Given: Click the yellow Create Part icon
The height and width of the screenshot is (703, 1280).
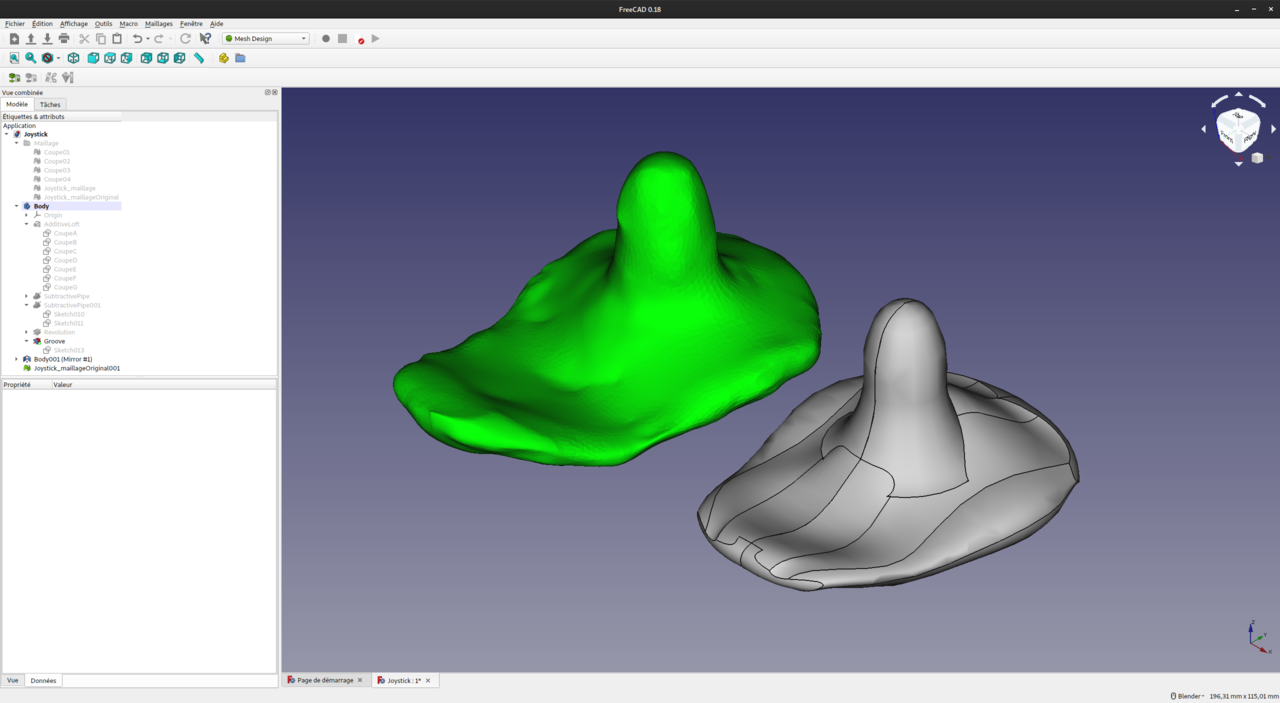Looking at the screenshot, I should point(224,58).
